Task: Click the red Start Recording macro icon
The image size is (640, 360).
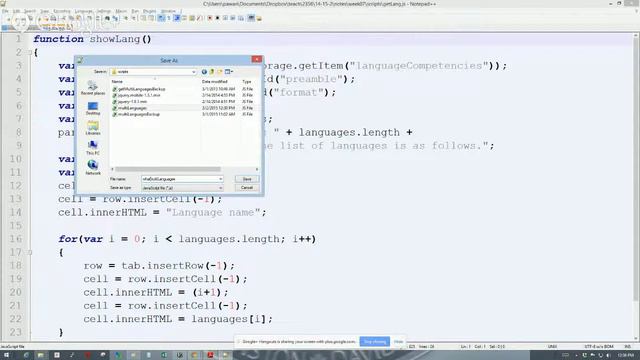Action: [210, 18]
